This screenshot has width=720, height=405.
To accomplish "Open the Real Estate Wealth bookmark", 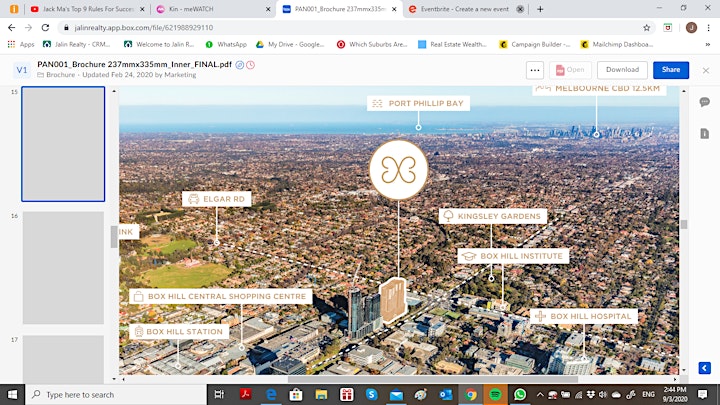I will 453,45.
